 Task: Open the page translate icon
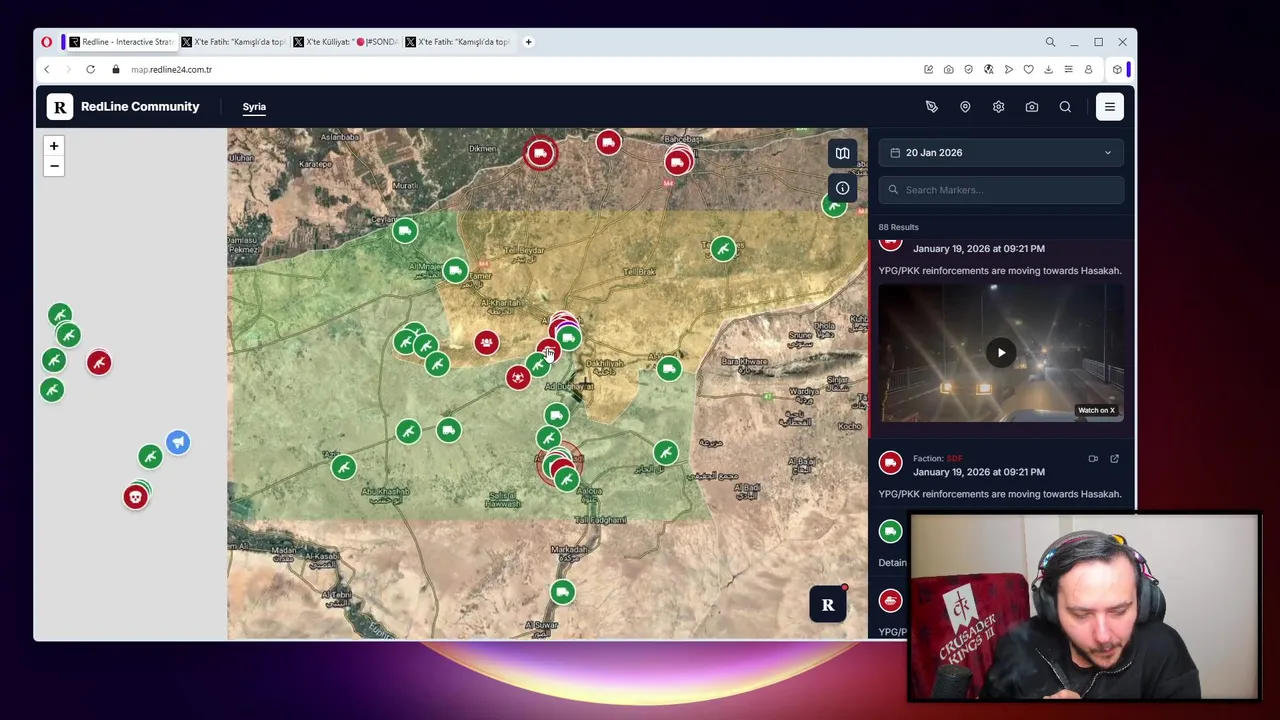[988, 70]
